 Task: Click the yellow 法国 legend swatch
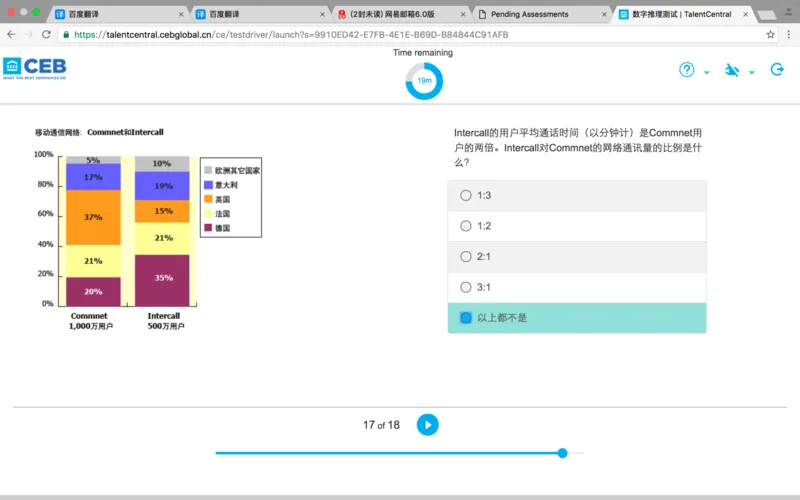click(208, 213)
